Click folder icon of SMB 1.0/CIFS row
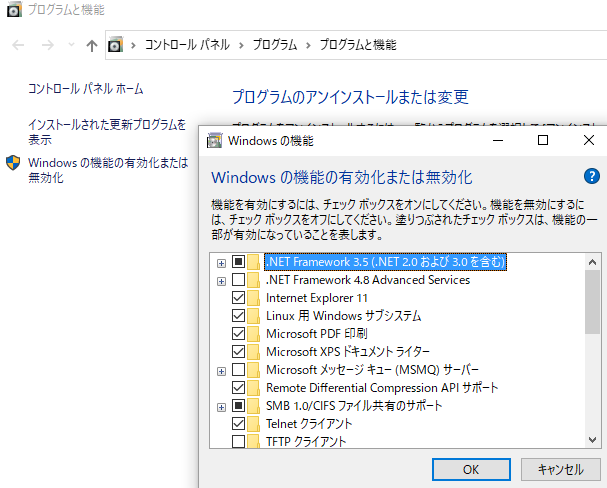Screen dimensions: 607x488 pos(254,406)
